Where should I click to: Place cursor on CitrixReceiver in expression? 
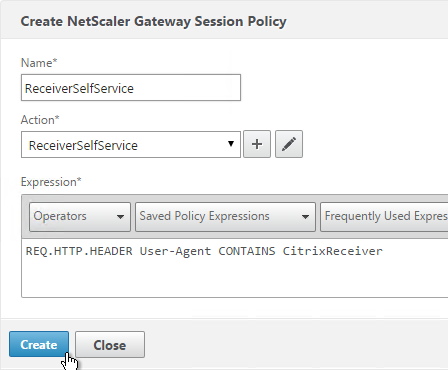point(332,251)
